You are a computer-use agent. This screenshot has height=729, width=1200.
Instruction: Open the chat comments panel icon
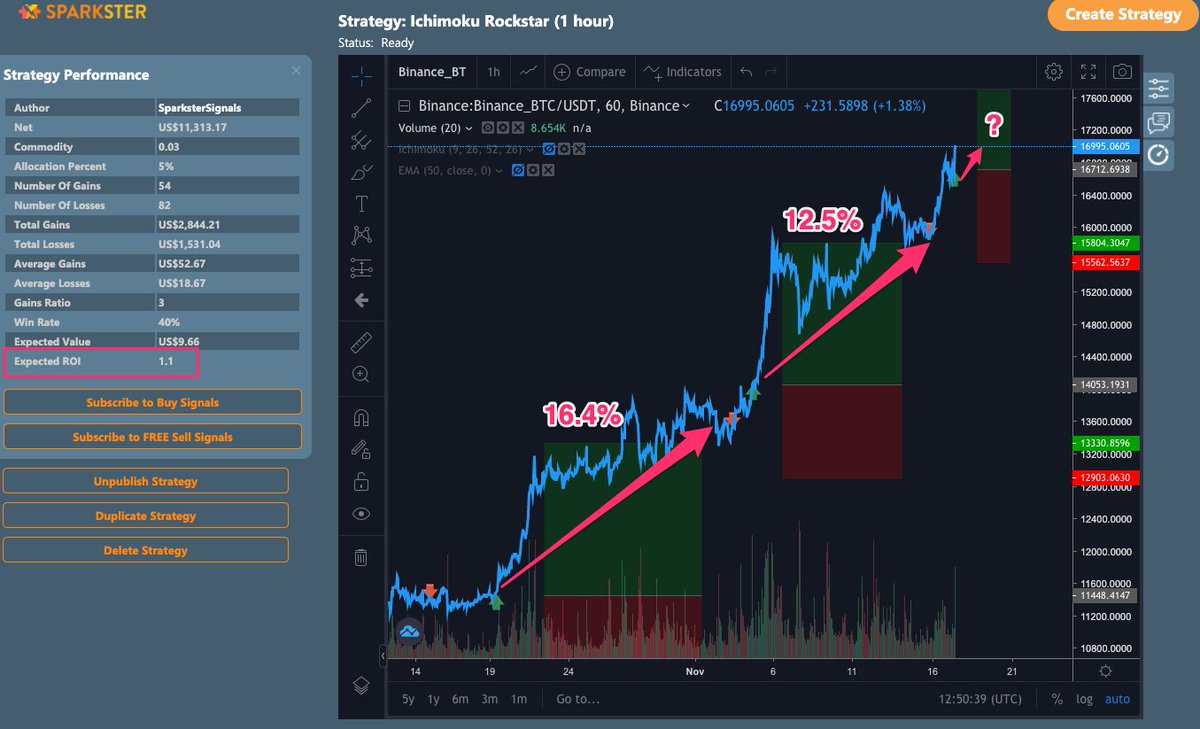1159,122
